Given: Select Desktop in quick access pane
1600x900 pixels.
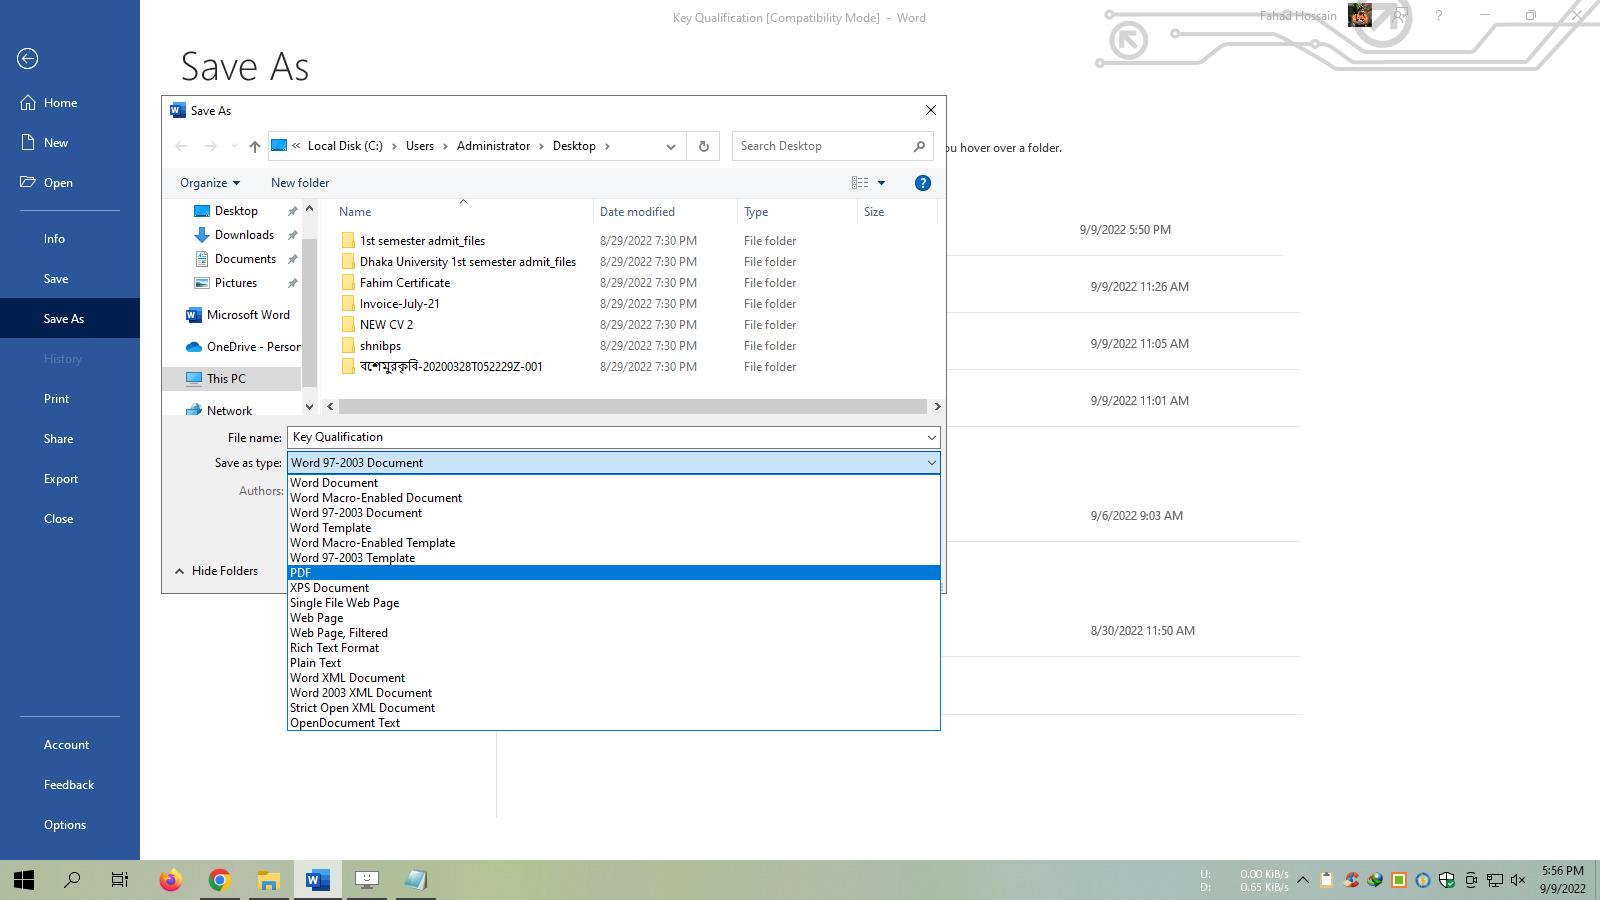Looking at the screenshot, I should [x=236, y=211].
